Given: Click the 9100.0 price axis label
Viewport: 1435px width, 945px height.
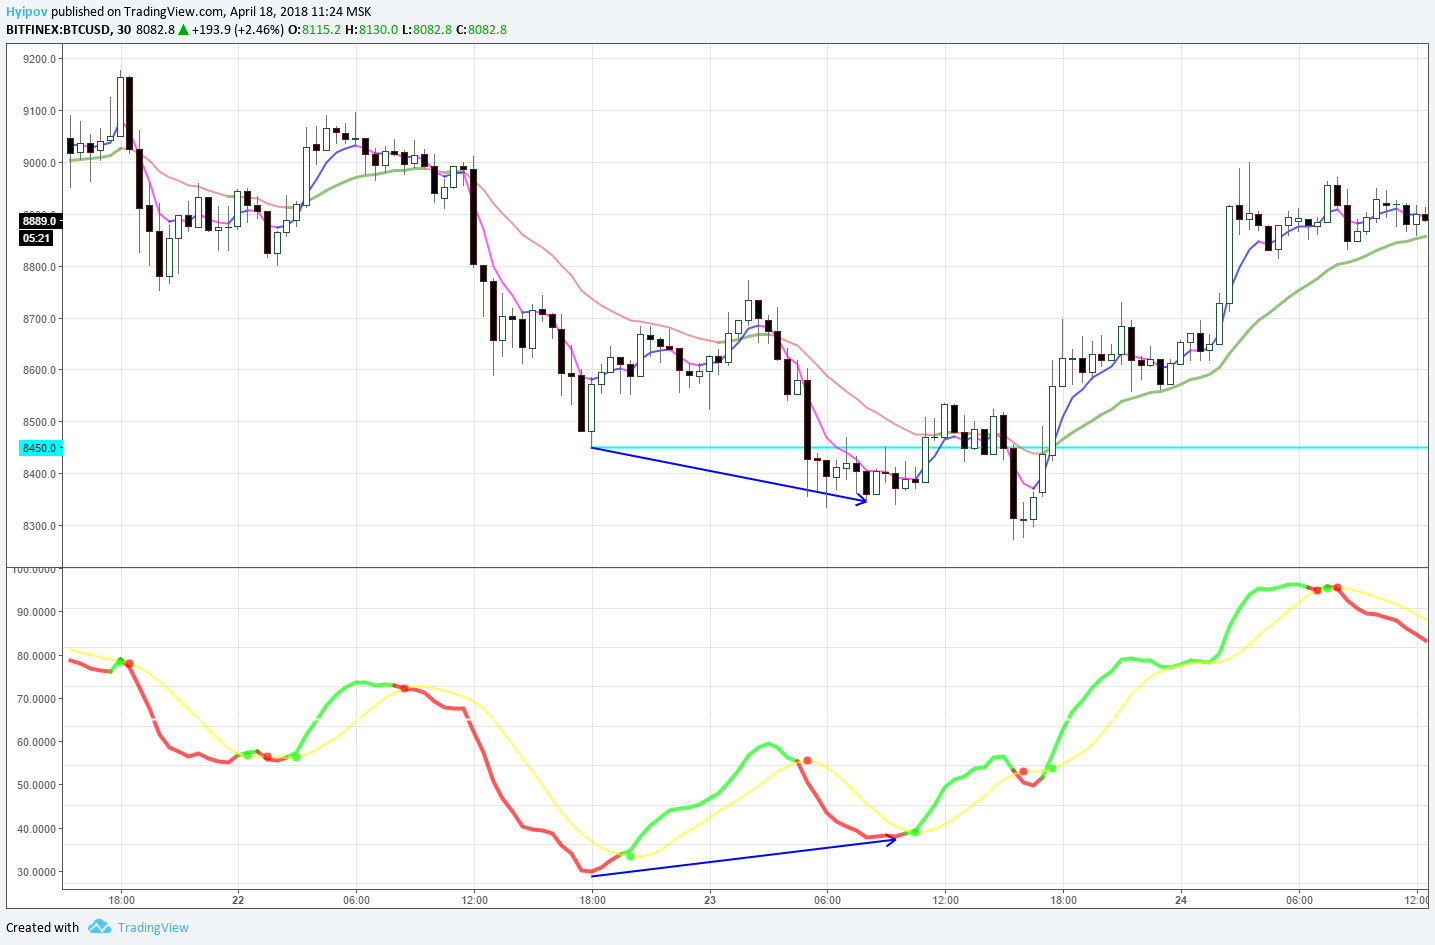Looking at the screenshot, I should (40, 111).
